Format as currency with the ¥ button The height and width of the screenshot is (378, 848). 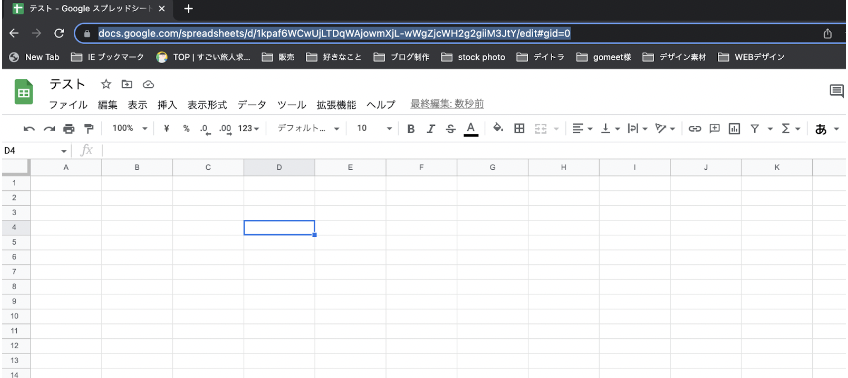[x=167, y=128]
